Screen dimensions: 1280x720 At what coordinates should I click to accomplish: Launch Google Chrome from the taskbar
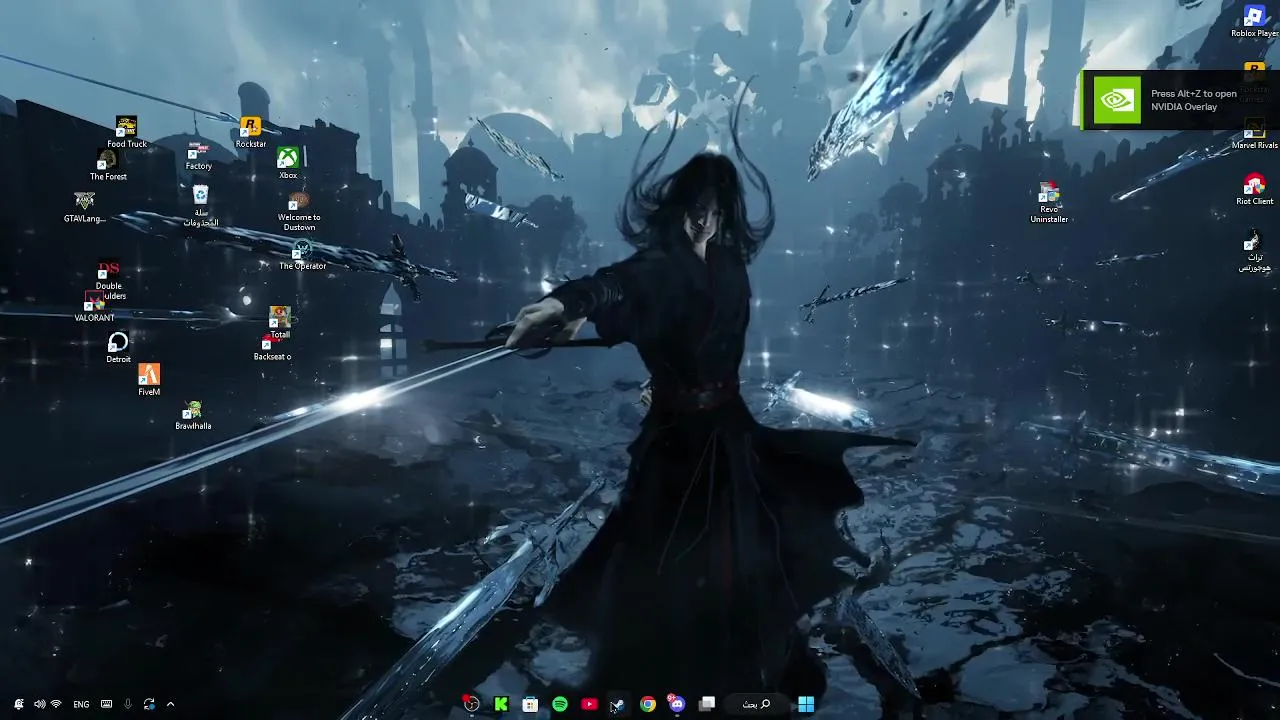pyautogui.click(x=648, y=704)
